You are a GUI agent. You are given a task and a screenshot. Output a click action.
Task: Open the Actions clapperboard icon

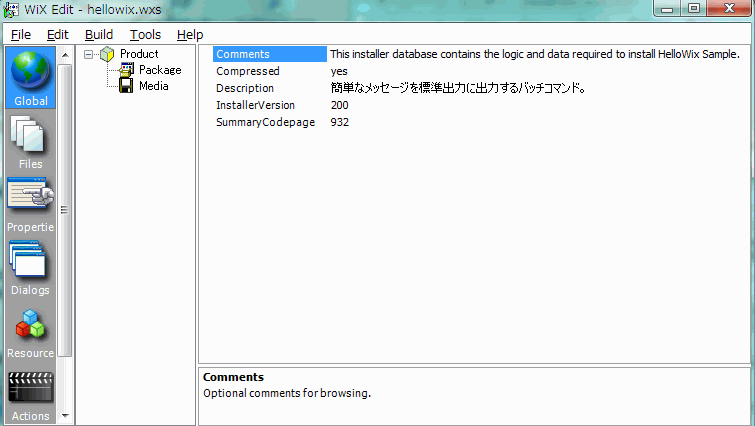[30, 387]
